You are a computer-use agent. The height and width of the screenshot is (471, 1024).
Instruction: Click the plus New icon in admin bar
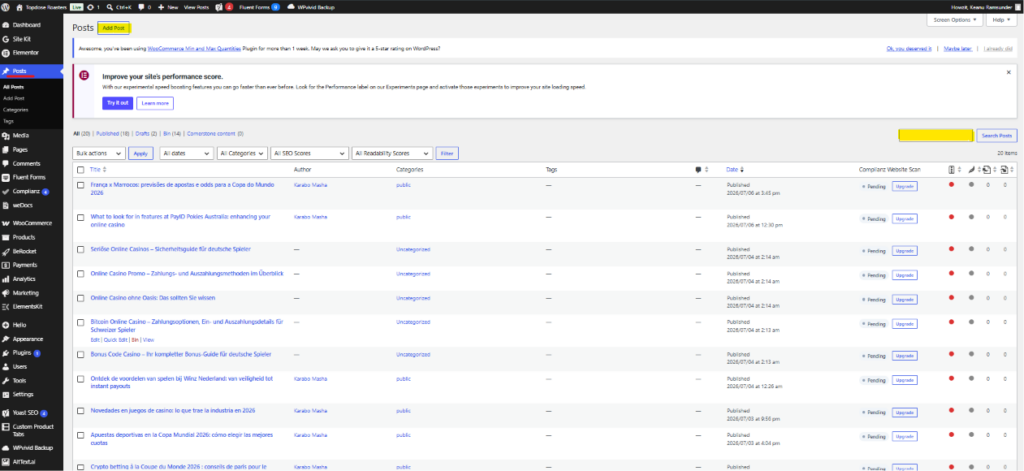161,7
